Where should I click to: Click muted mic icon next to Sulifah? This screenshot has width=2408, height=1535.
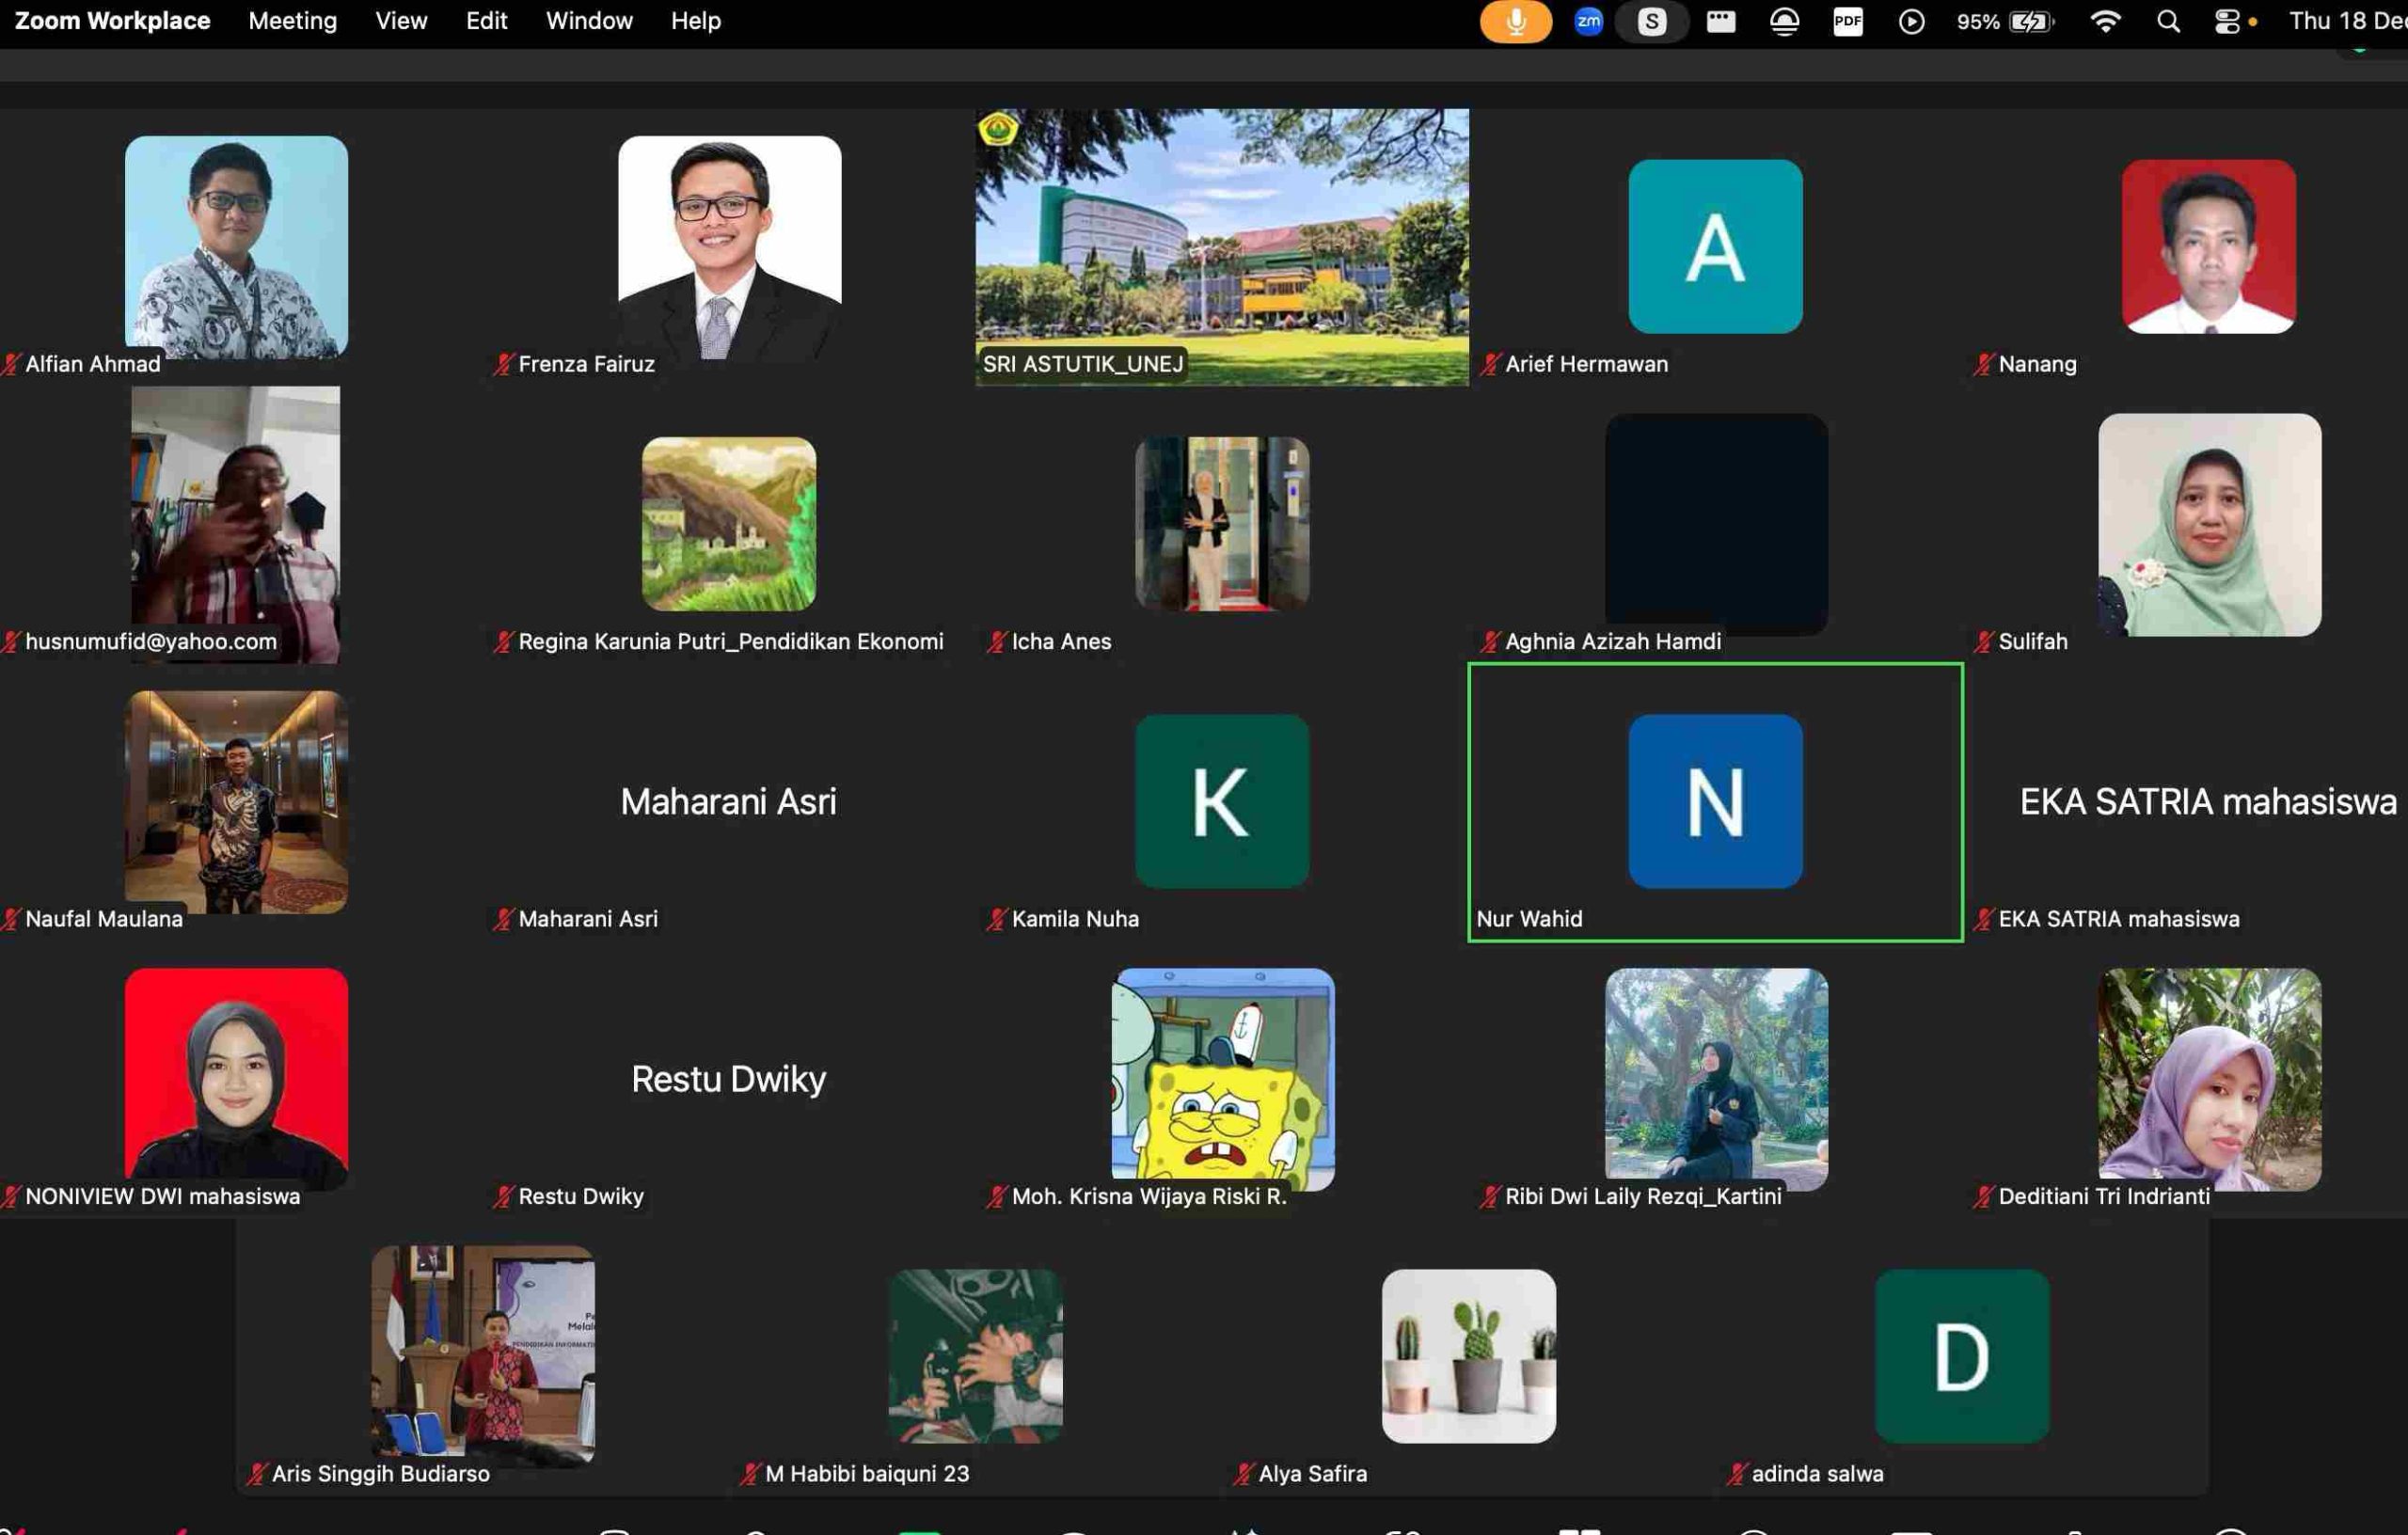point(1984,642)
